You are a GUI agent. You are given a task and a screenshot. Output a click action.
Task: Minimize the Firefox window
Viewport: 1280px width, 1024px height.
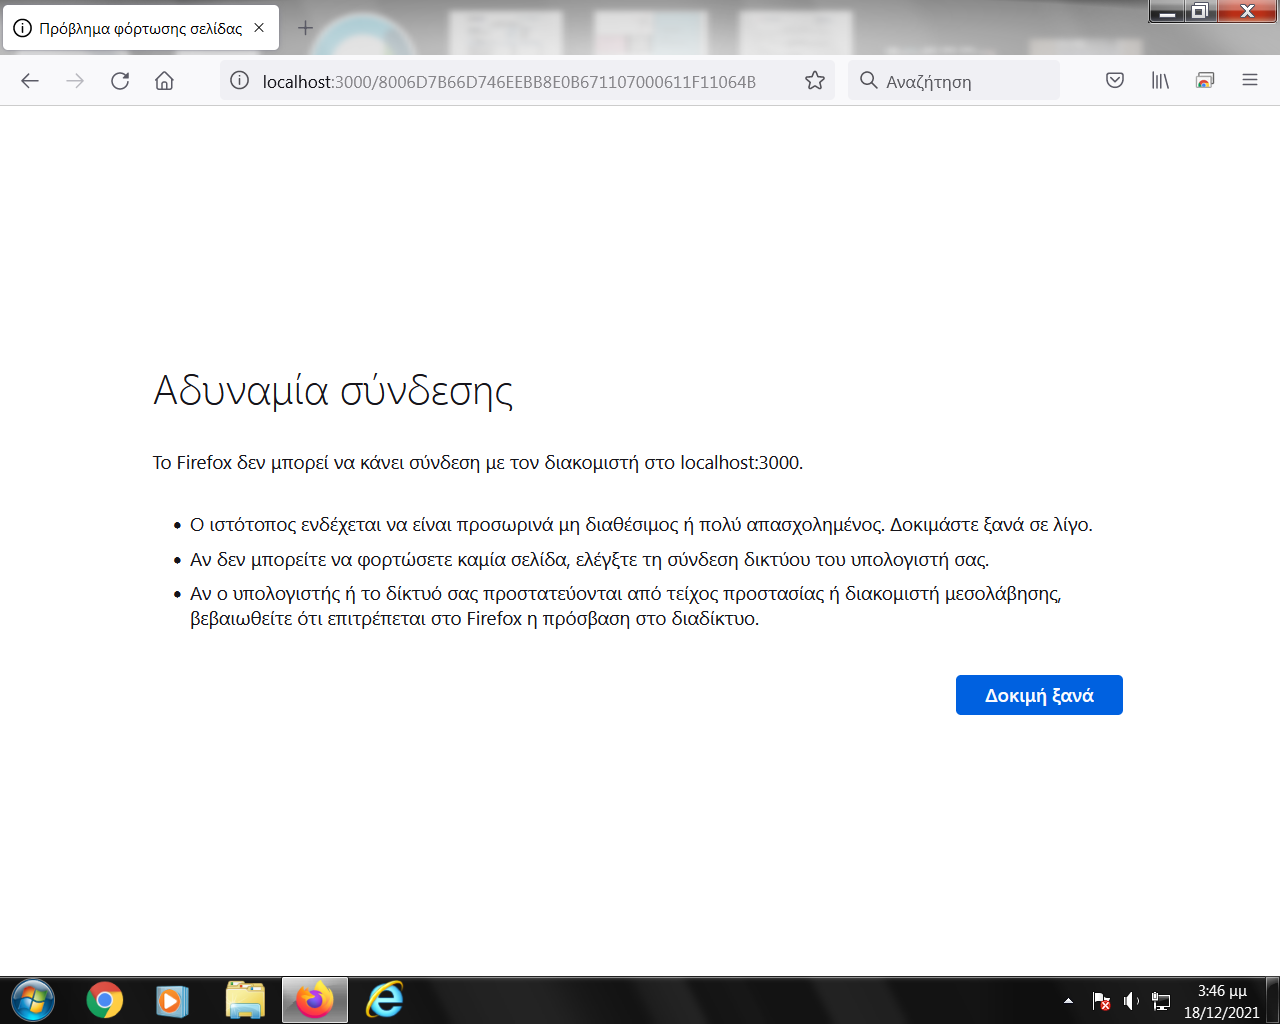point(1166,11)
